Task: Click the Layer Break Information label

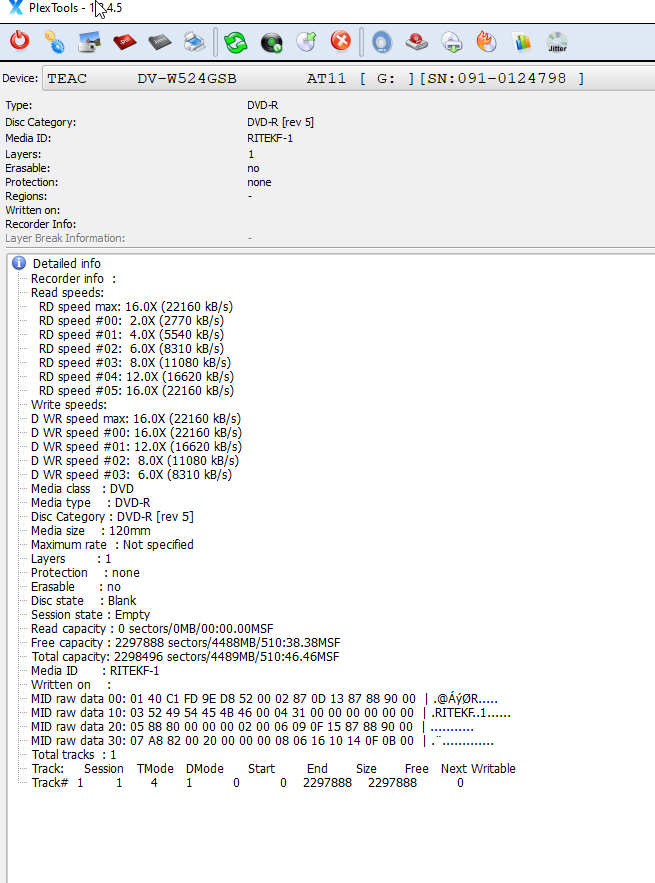Action: (65, 238)
